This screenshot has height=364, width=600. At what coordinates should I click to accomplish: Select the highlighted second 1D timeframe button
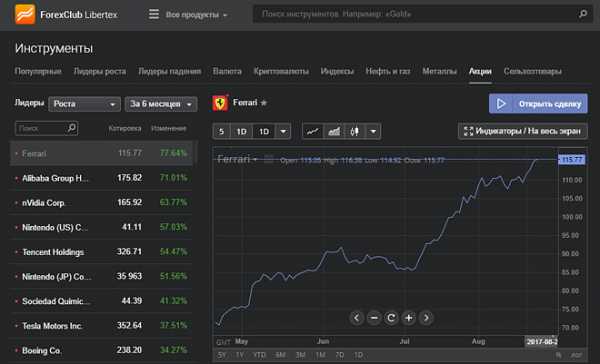pyautogui.click(x=264, y=132)
